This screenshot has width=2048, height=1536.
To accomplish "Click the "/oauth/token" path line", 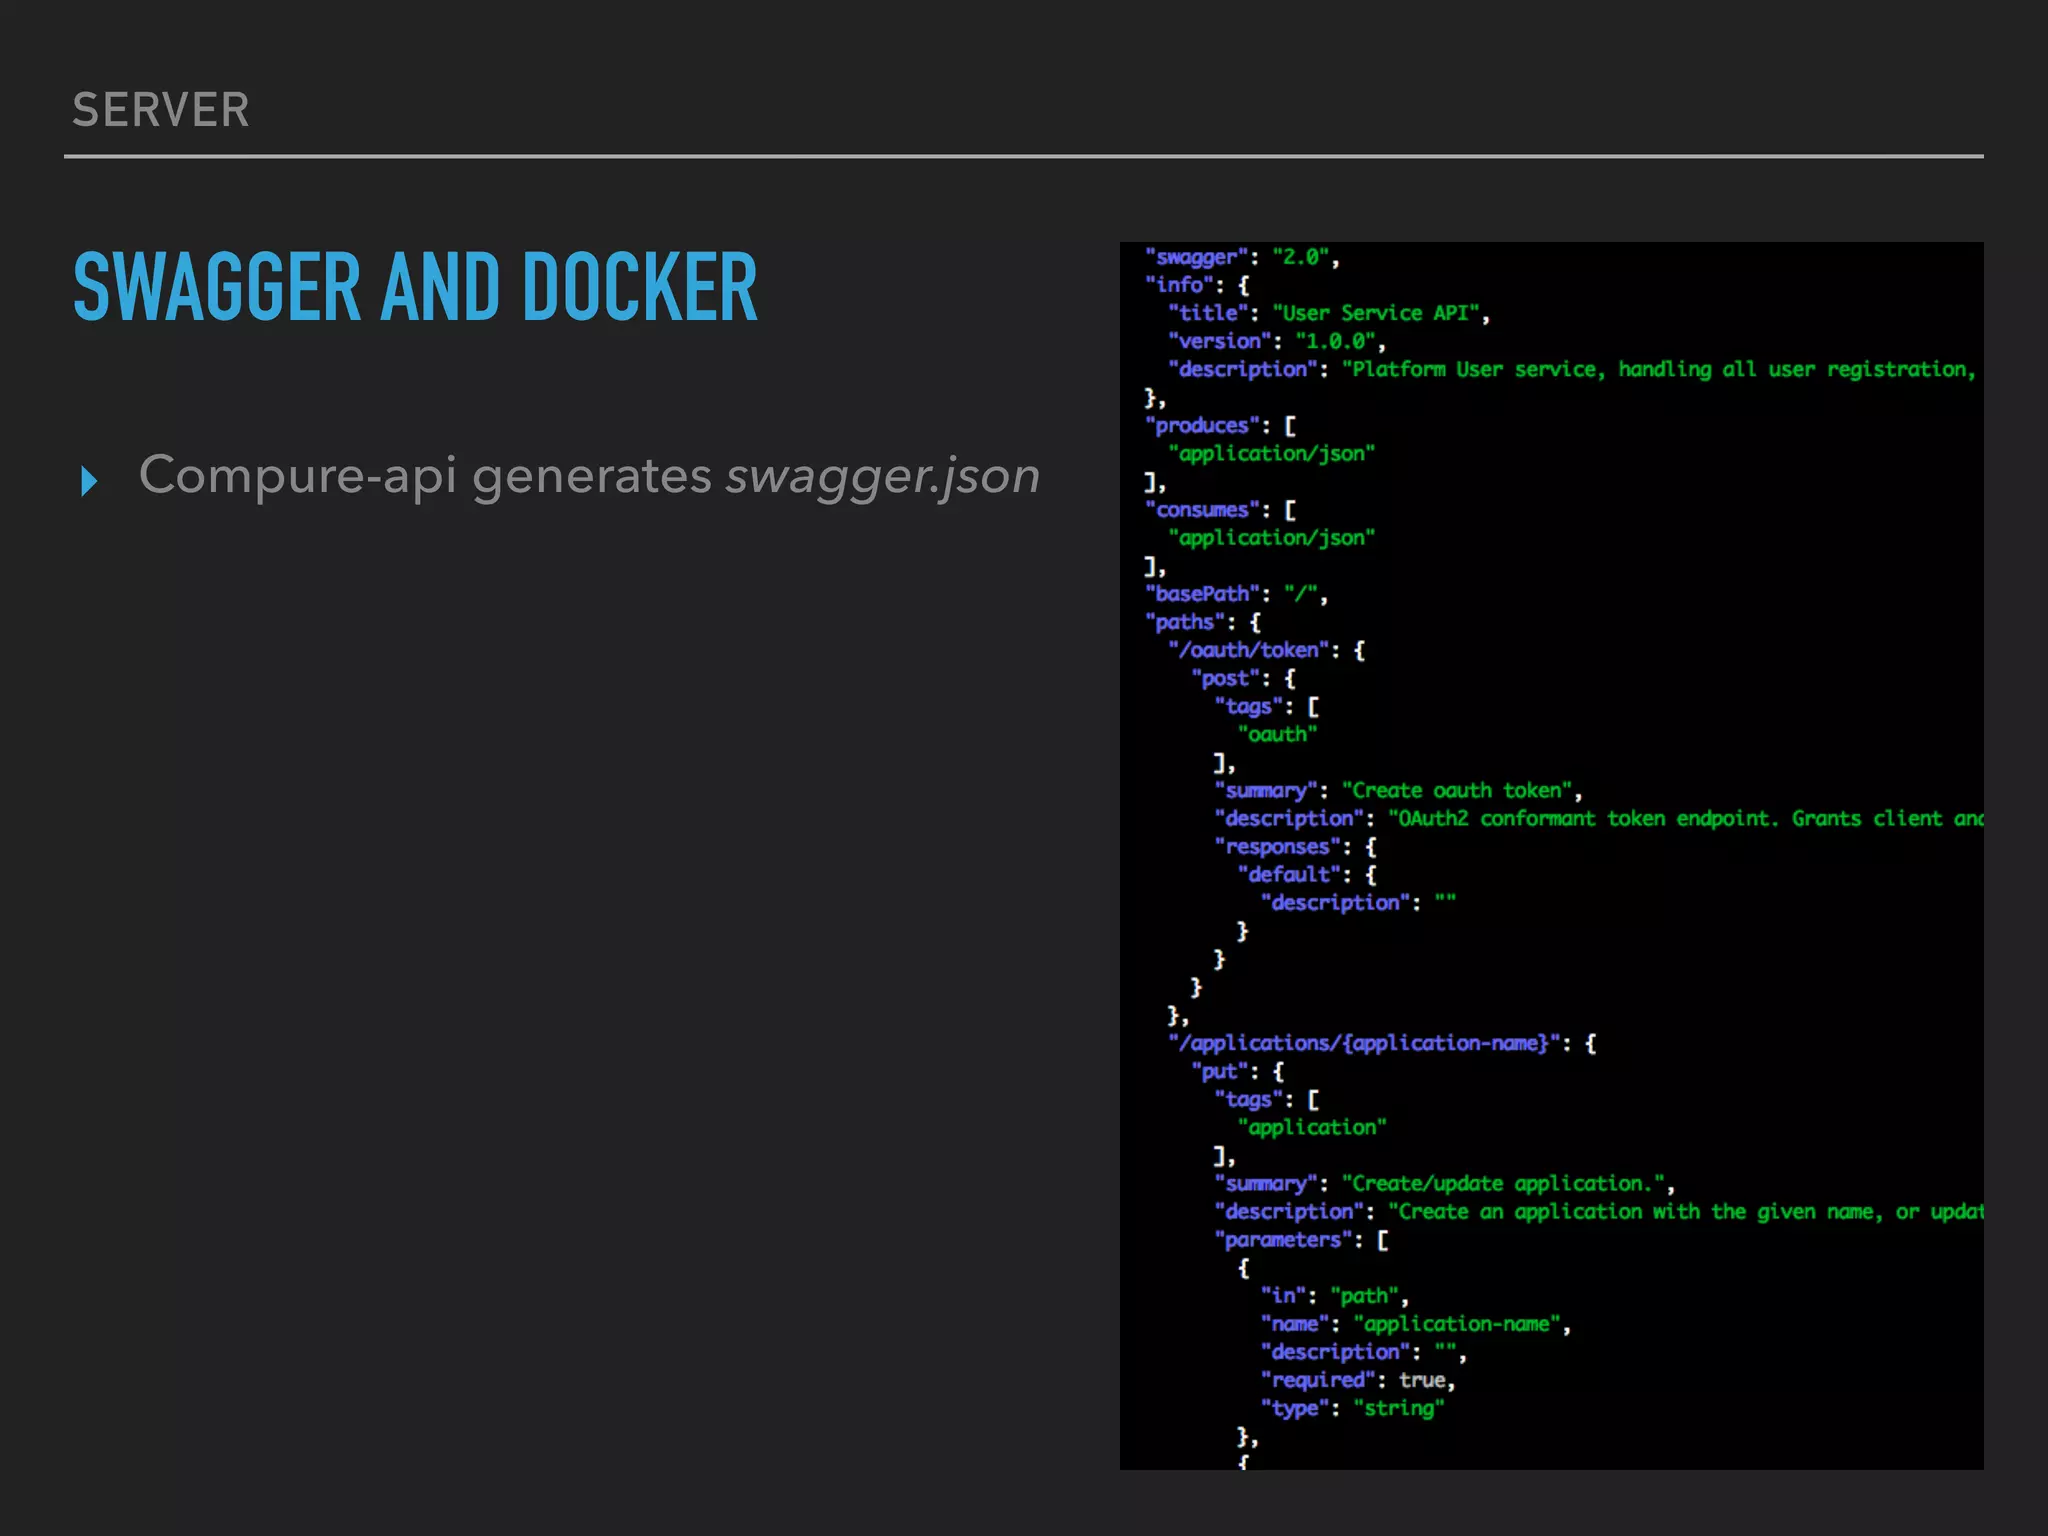I will [1267, 650].
